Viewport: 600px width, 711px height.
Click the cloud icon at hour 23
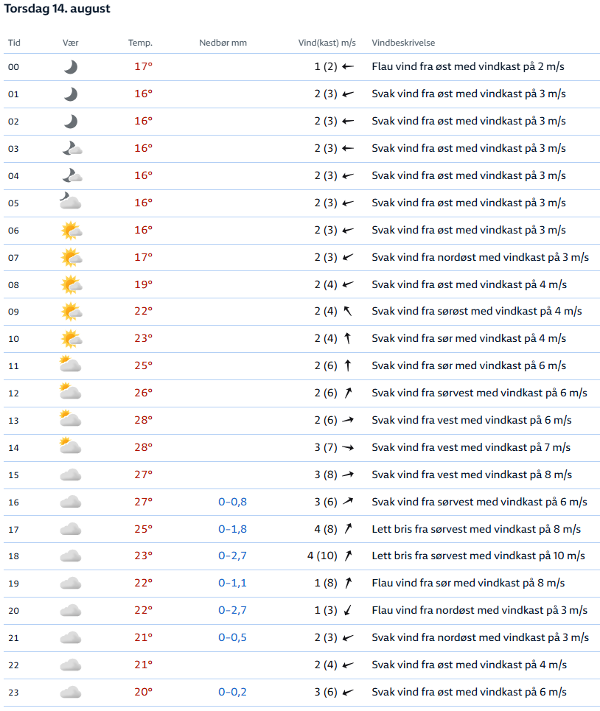tap(70, 691)
